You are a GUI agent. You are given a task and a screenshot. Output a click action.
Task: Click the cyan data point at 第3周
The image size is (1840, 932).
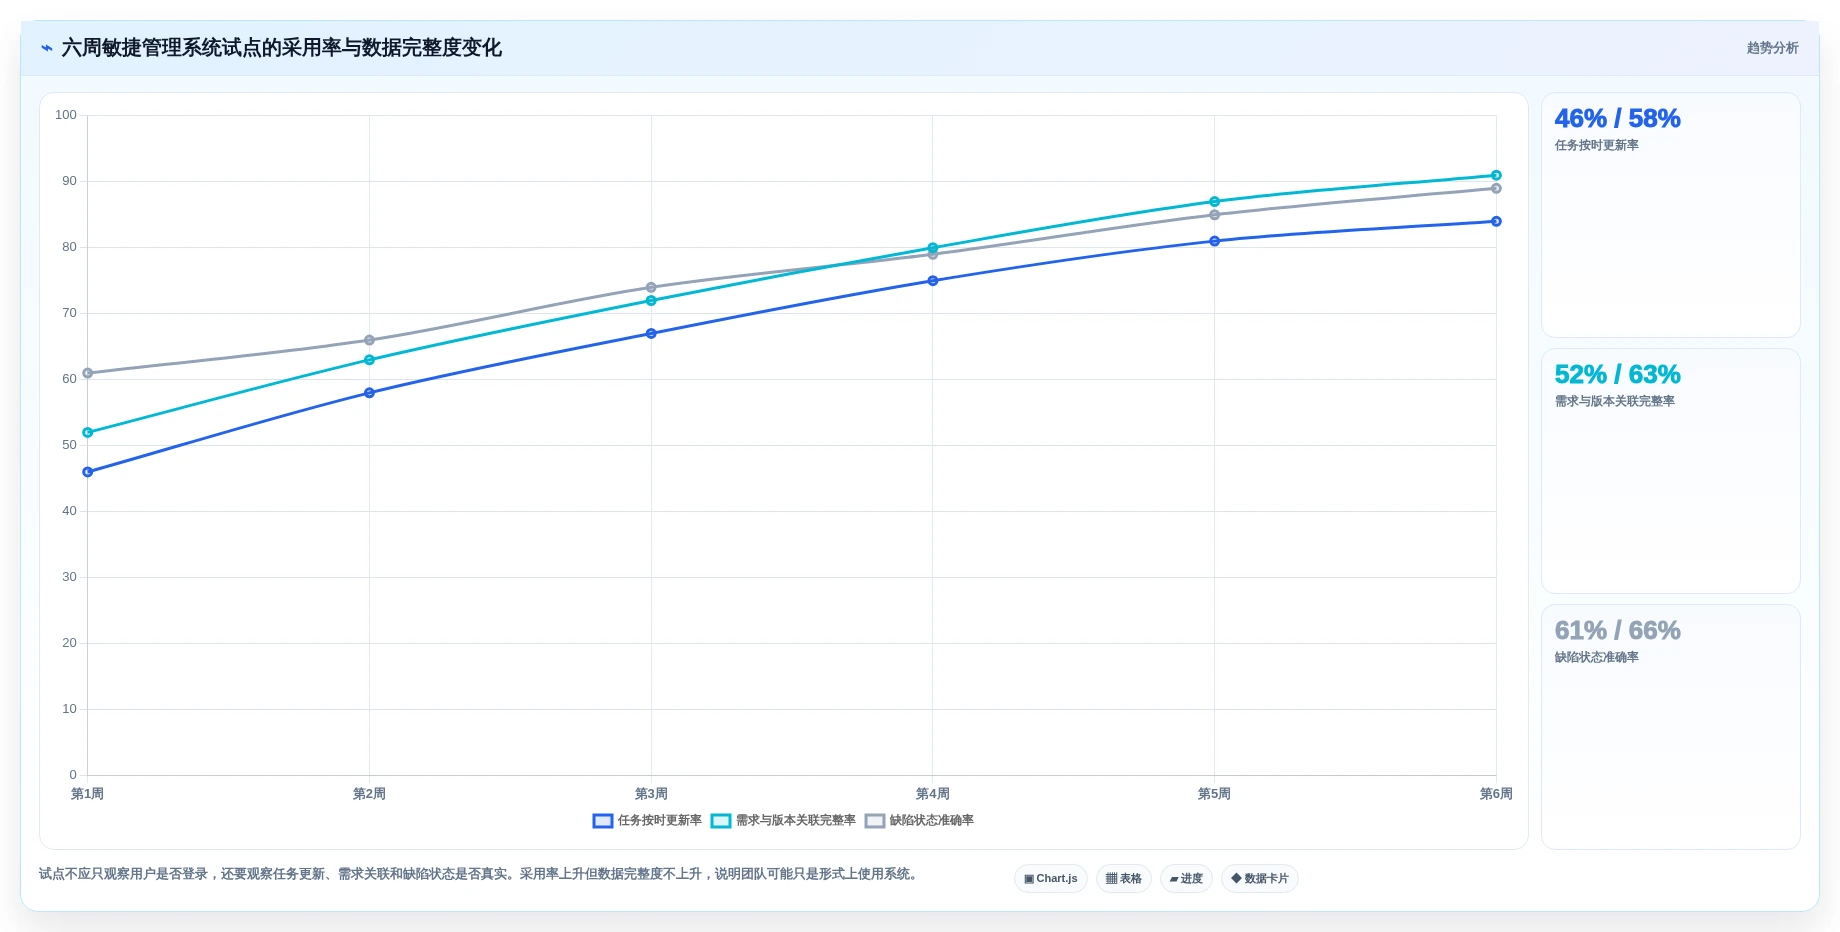651,301
